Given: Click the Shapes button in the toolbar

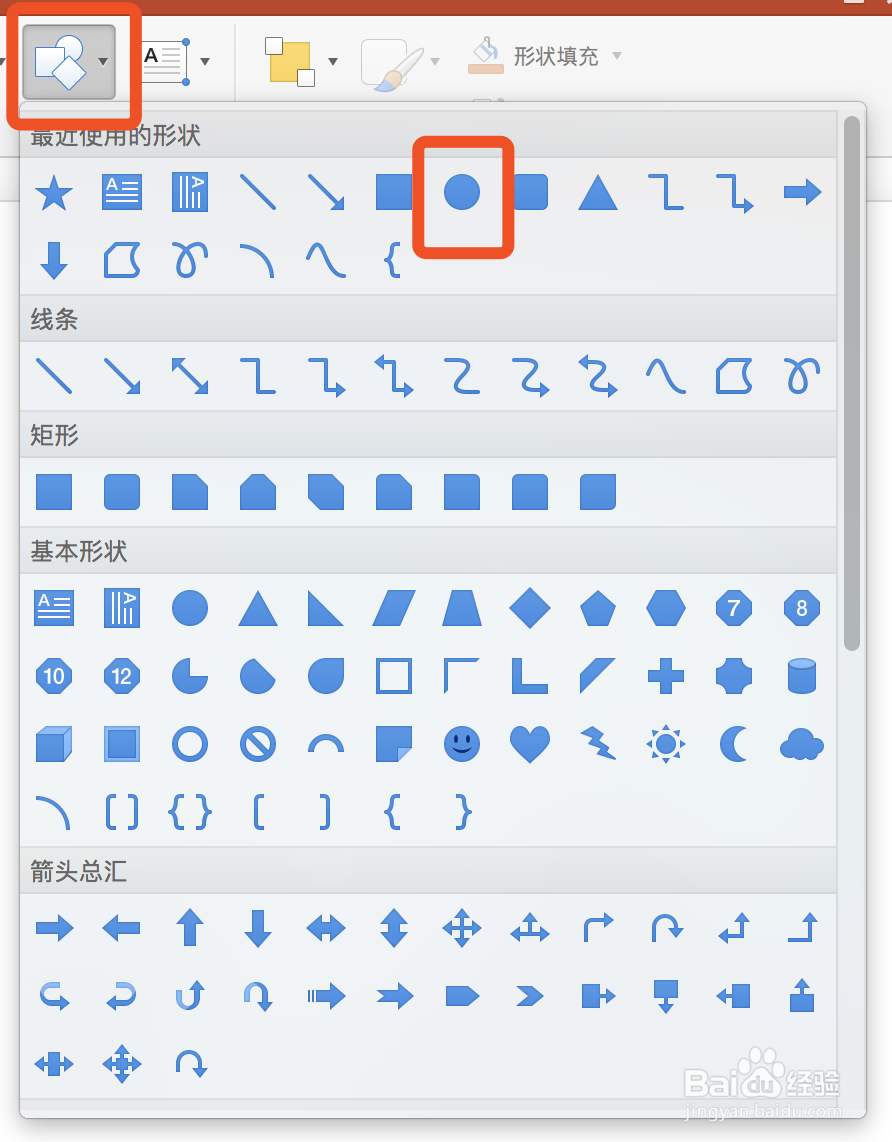Looking at the screenshot, I should pyautogui.click(x=60, y=62).
